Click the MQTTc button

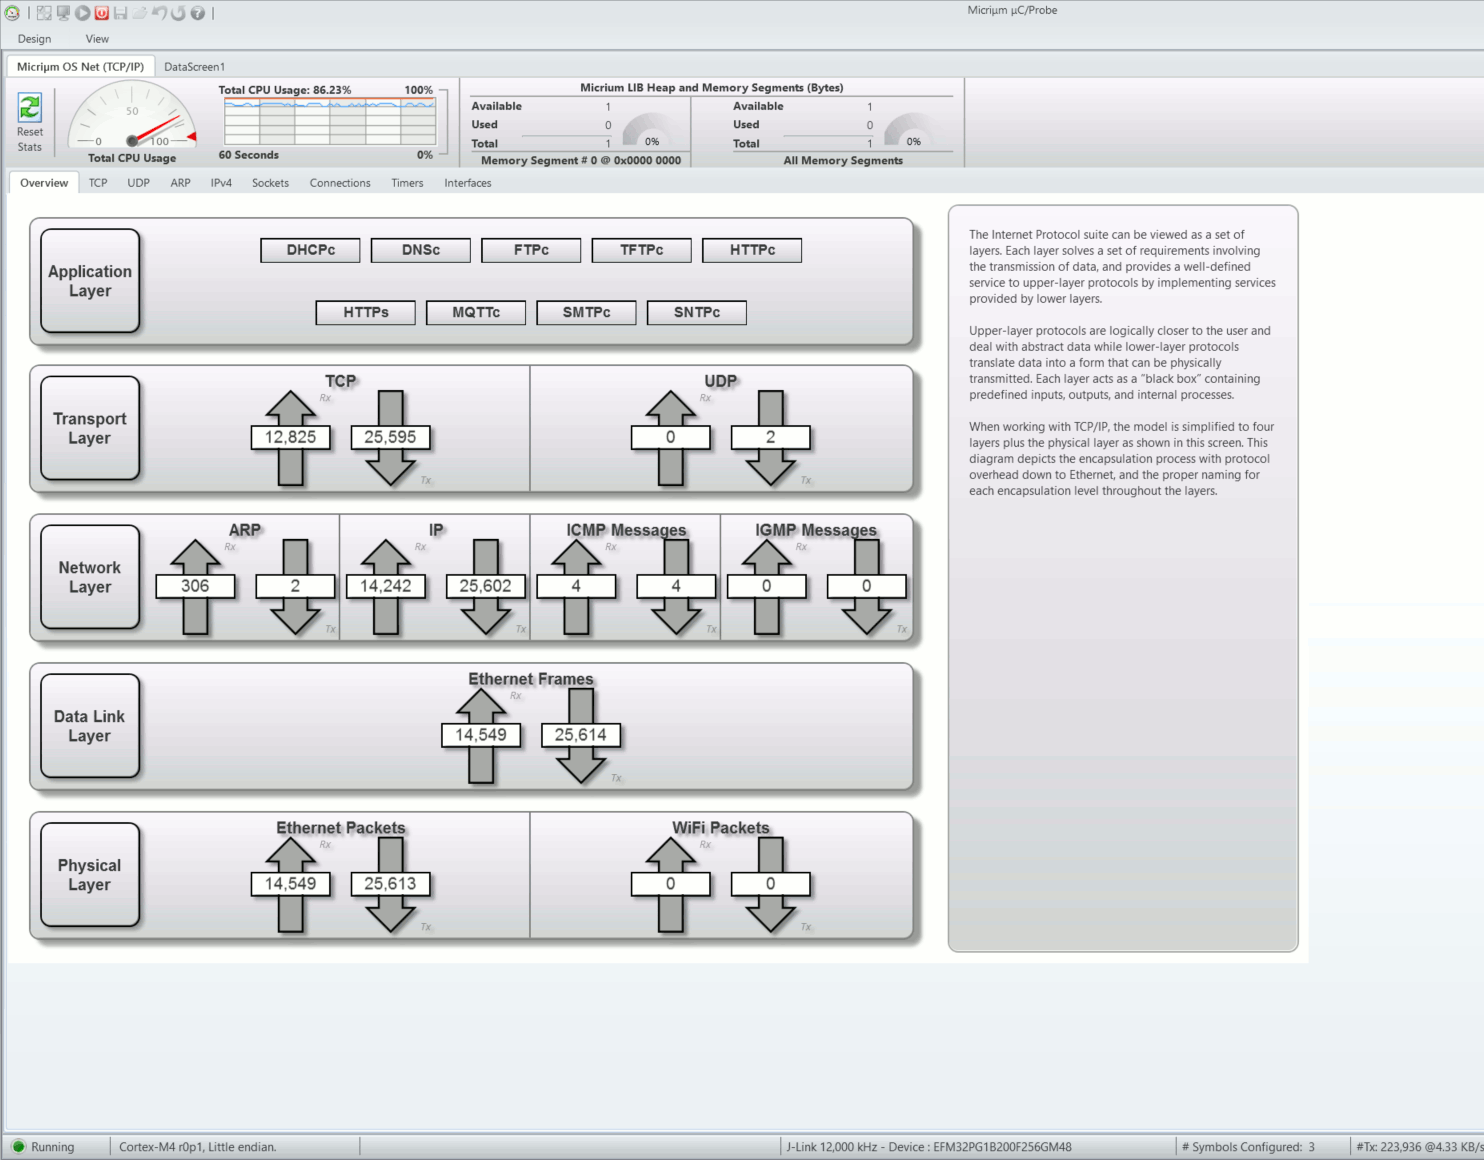(475, 312)
